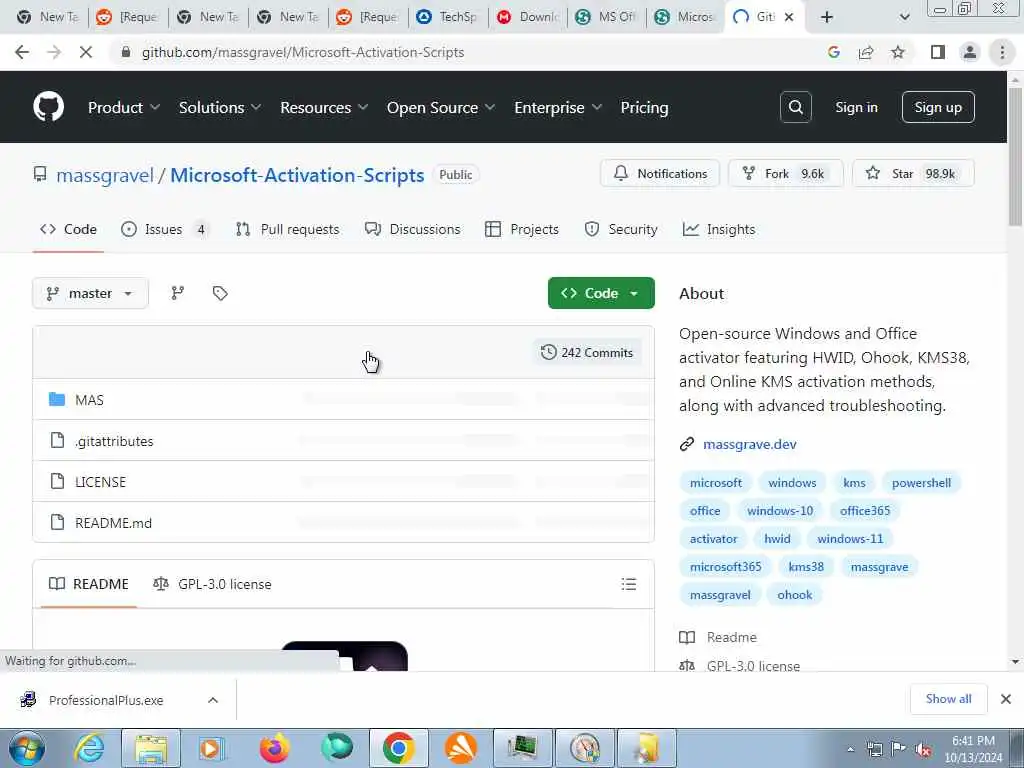The height and width of the screenshot is (768, 1024).
Task: Click Show all downloads
Action: 948,699
